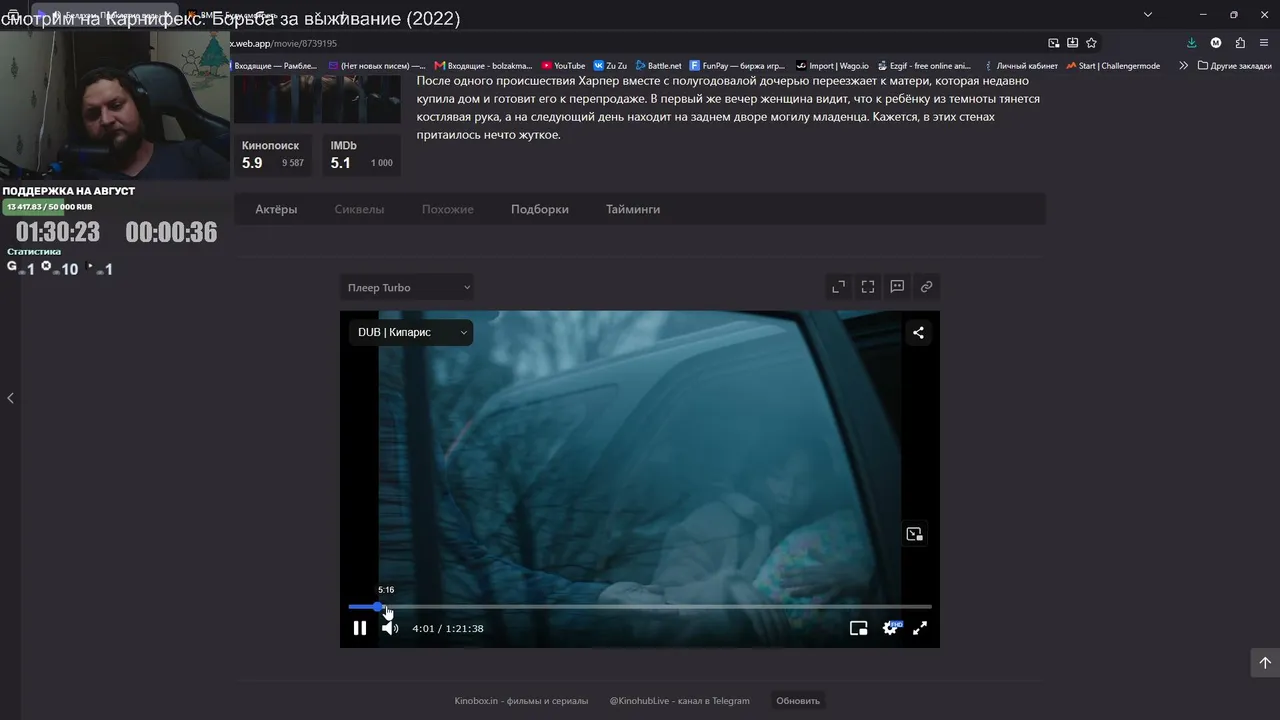
Task: Open the Другие закладки bookmarks folder
Action: coord(1235,66)
